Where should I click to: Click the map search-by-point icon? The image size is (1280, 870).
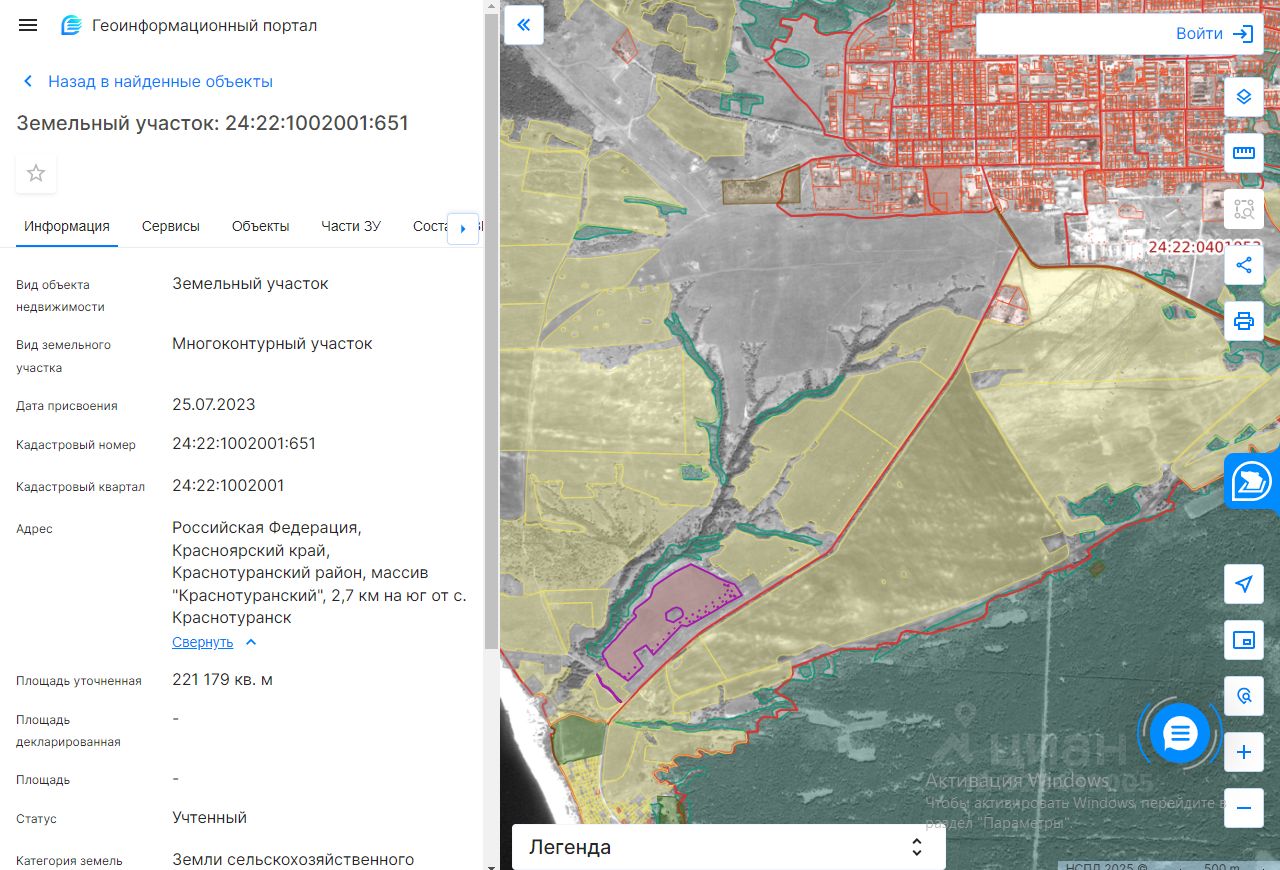pos(1244,696)
